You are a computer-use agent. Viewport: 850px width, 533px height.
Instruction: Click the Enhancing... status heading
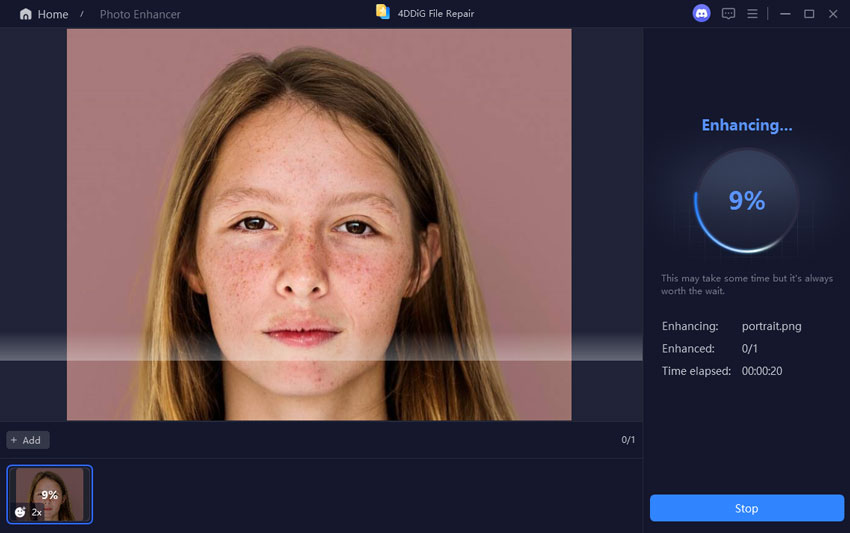pos(746,125)
